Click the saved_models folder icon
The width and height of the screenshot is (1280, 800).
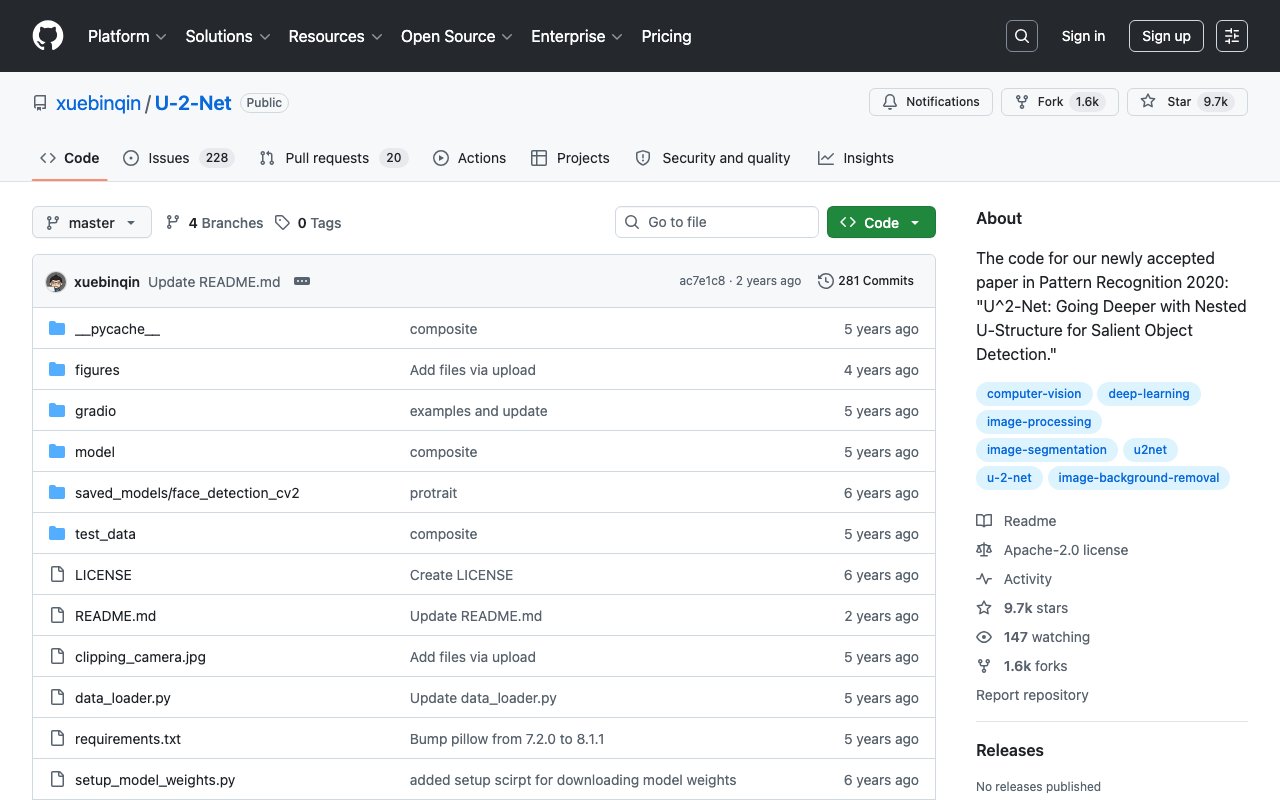[x=57, y=493]
